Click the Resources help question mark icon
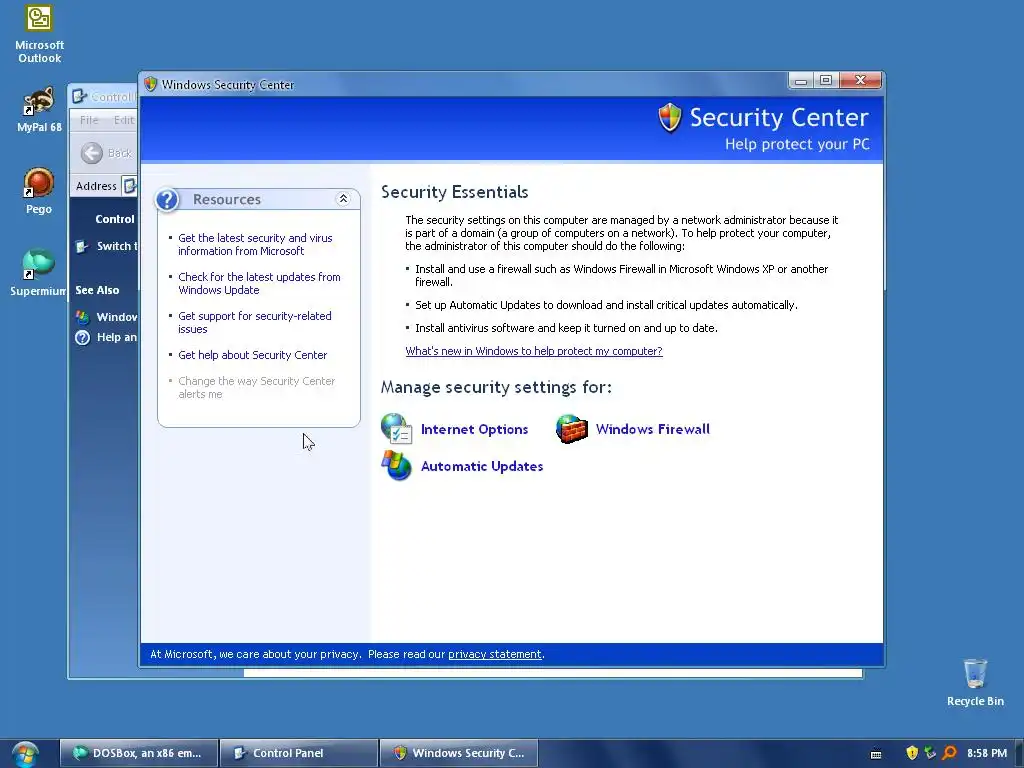This screenshot has width=1024, height=768. [x=167, y=199]
